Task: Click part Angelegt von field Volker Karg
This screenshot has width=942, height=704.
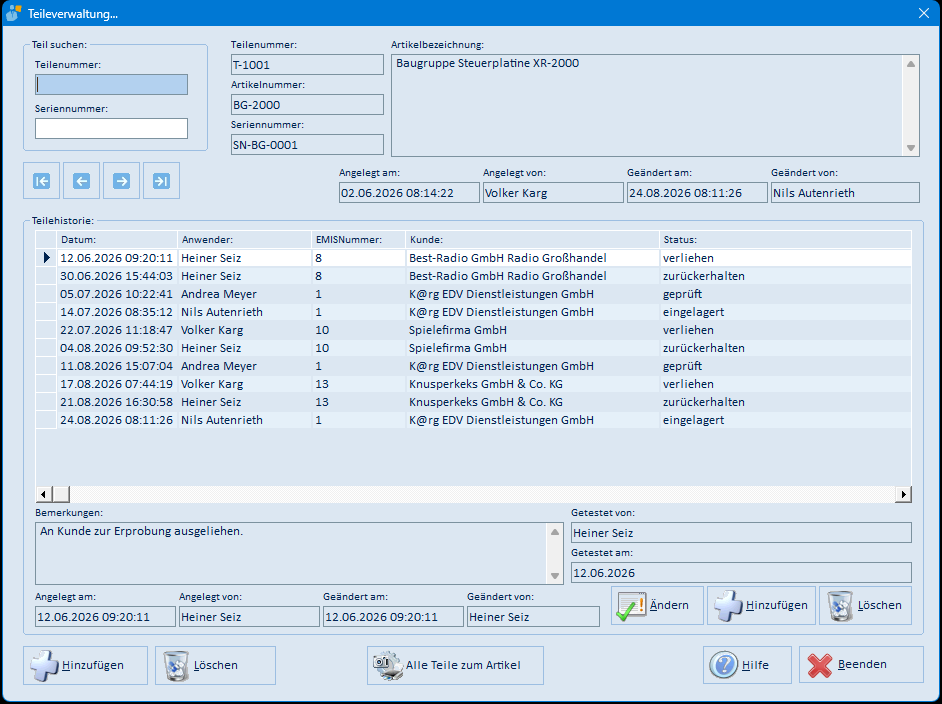Action: [553, 193]
